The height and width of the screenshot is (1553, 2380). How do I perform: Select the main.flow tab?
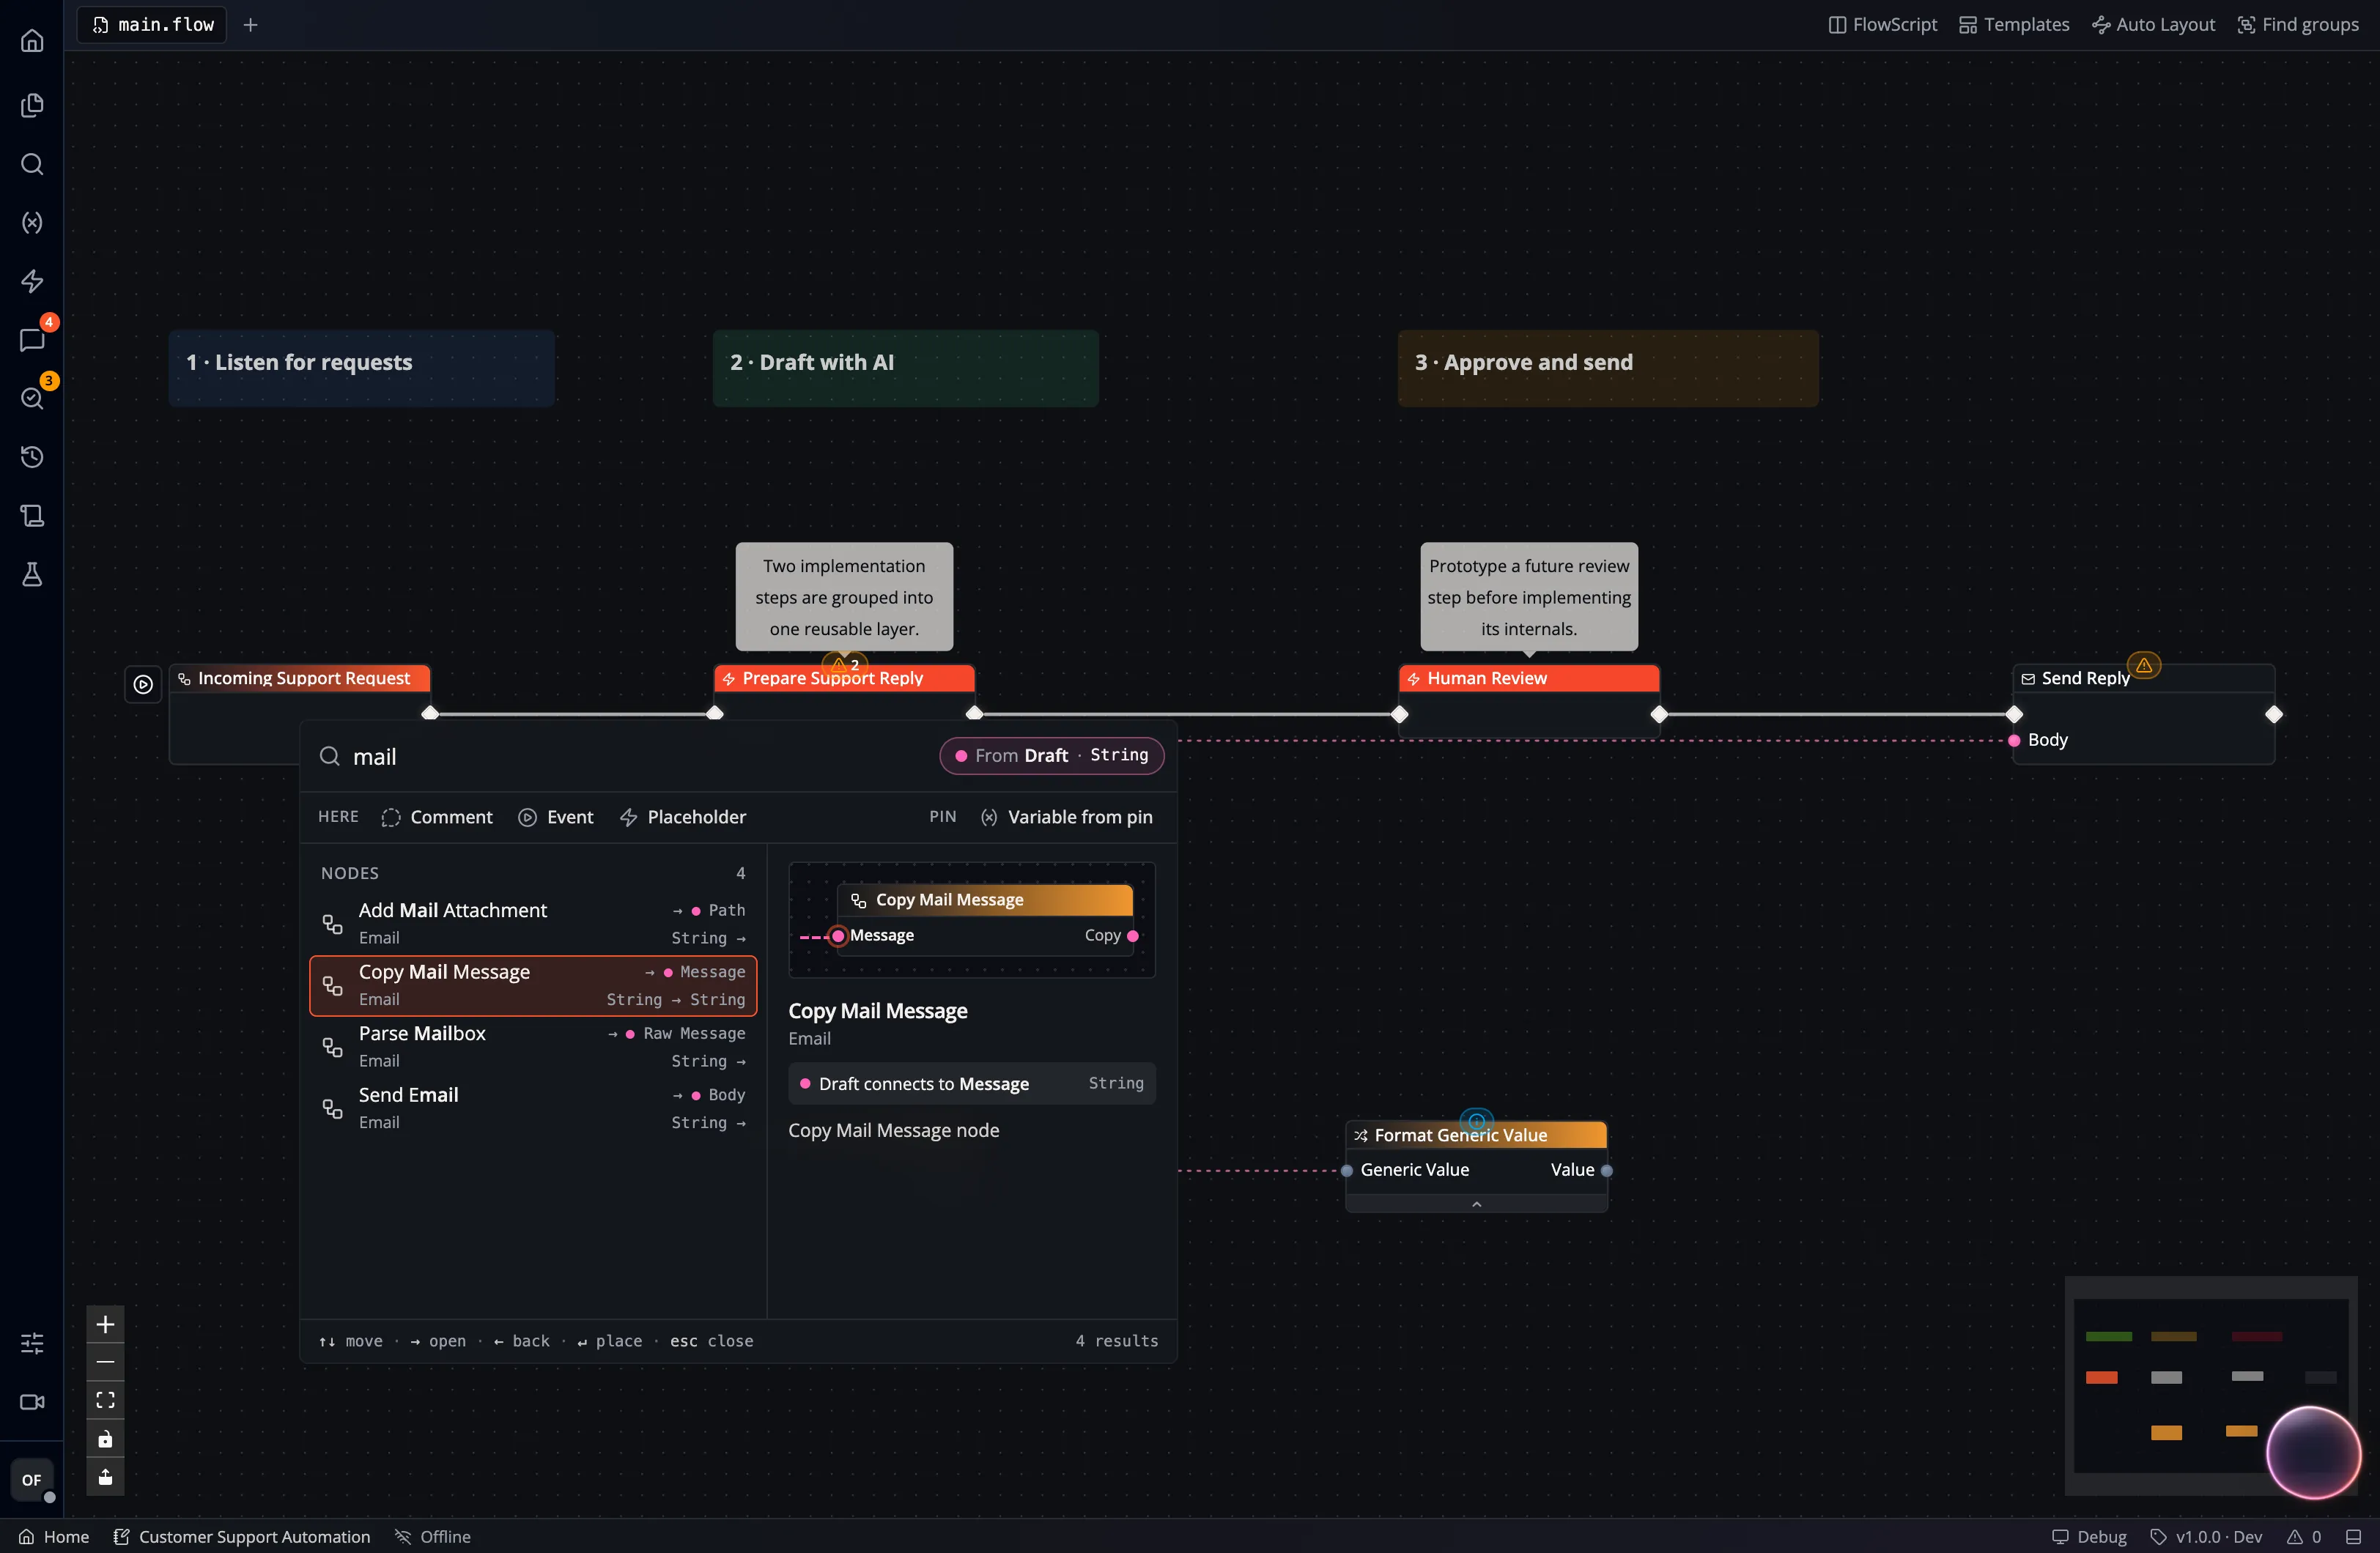click(x=153, y=25)
